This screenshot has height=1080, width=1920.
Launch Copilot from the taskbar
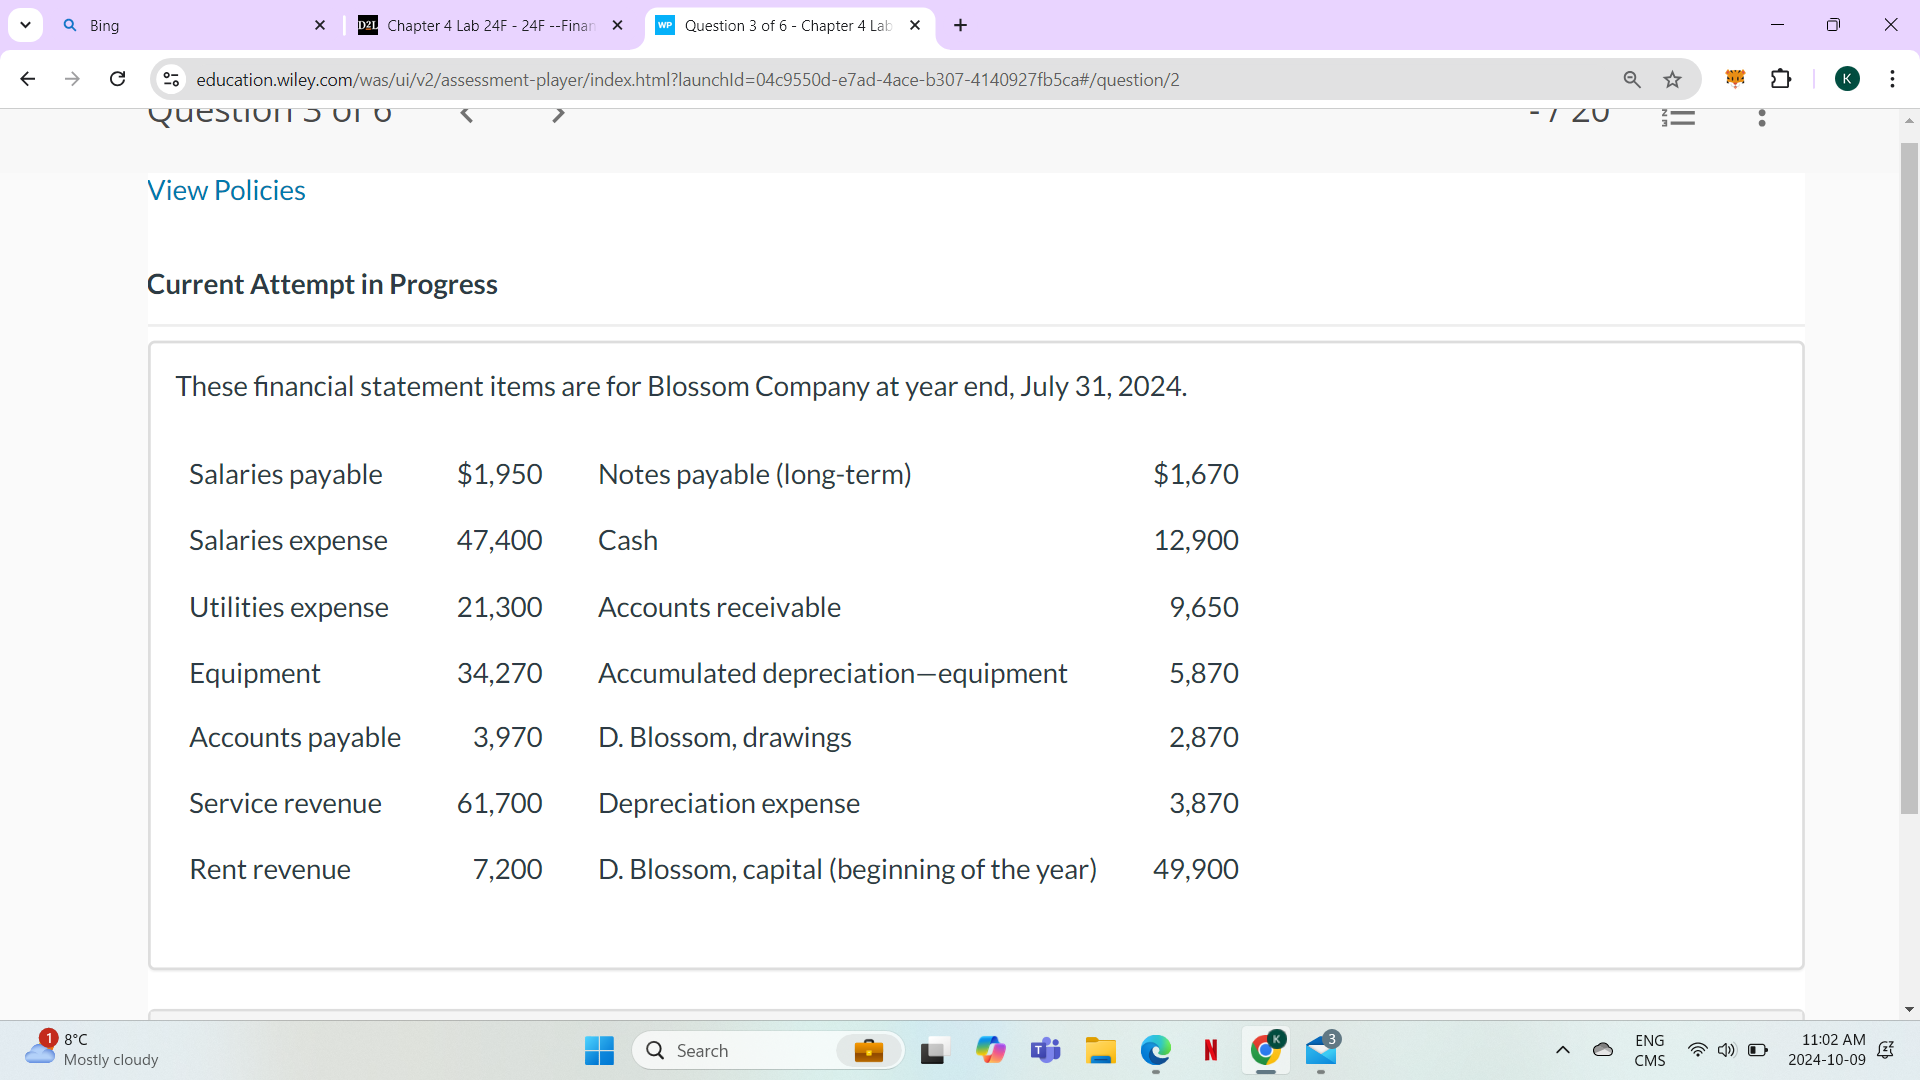tap(991, 1050)
